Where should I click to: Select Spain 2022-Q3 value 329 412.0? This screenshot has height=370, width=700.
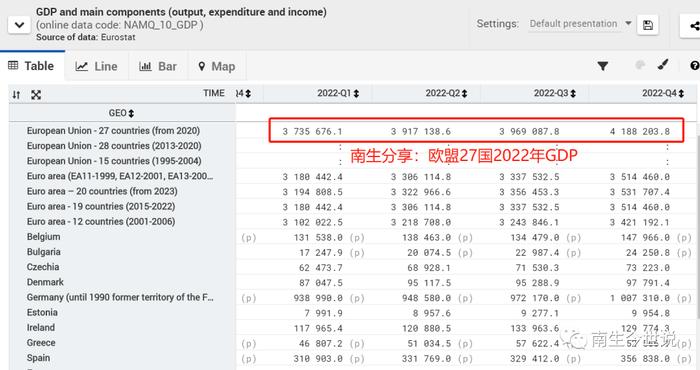[x=535, y=359]
